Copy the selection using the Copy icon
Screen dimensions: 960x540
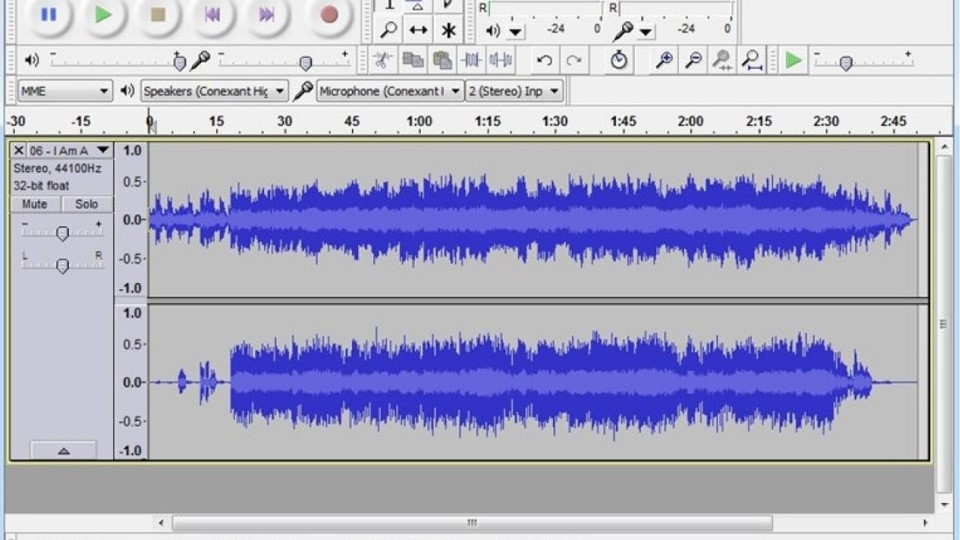[413, 60]
